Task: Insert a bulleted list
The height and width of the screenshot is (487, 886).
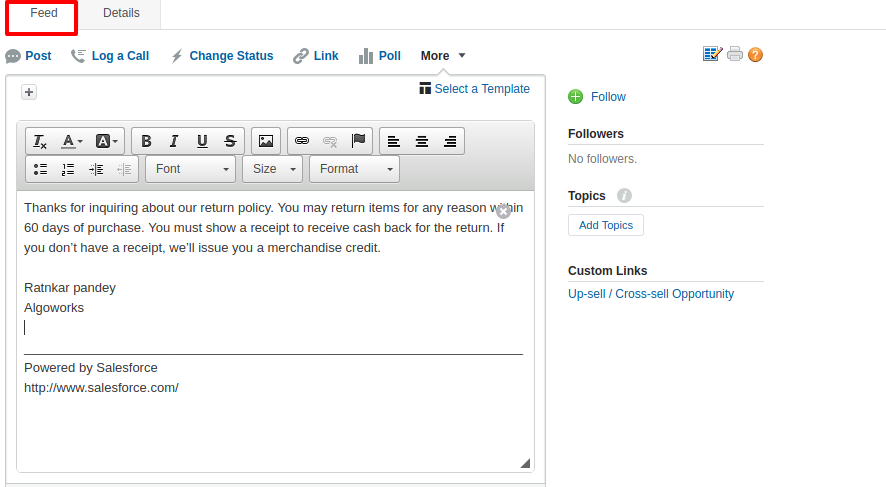Action: pyautogui.click(x=40, y=170)
